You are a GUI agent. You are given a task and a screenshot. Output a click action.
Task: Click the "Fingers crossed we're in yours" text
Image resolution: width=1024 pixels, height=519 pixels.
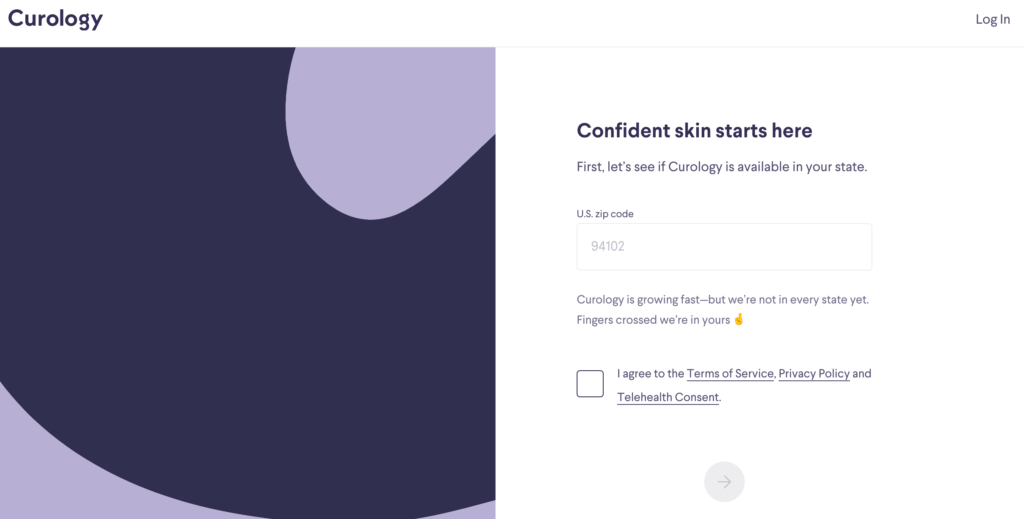tap(653, 320)
